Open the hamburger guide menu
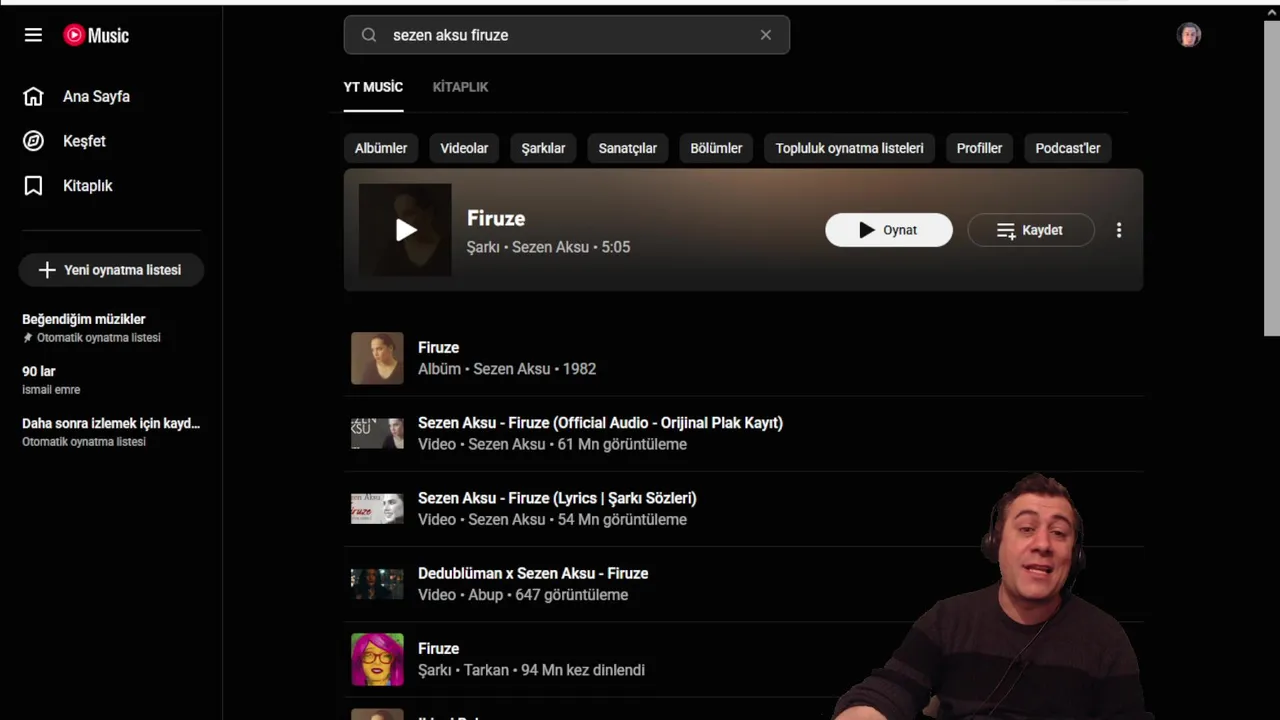Screen dimensions: 1280x720 click(x=33, y=35)
